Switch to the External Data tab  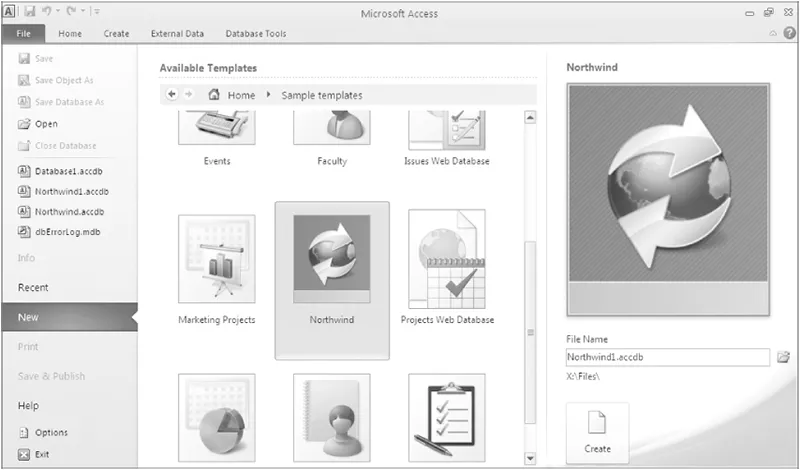coord(177,33)
